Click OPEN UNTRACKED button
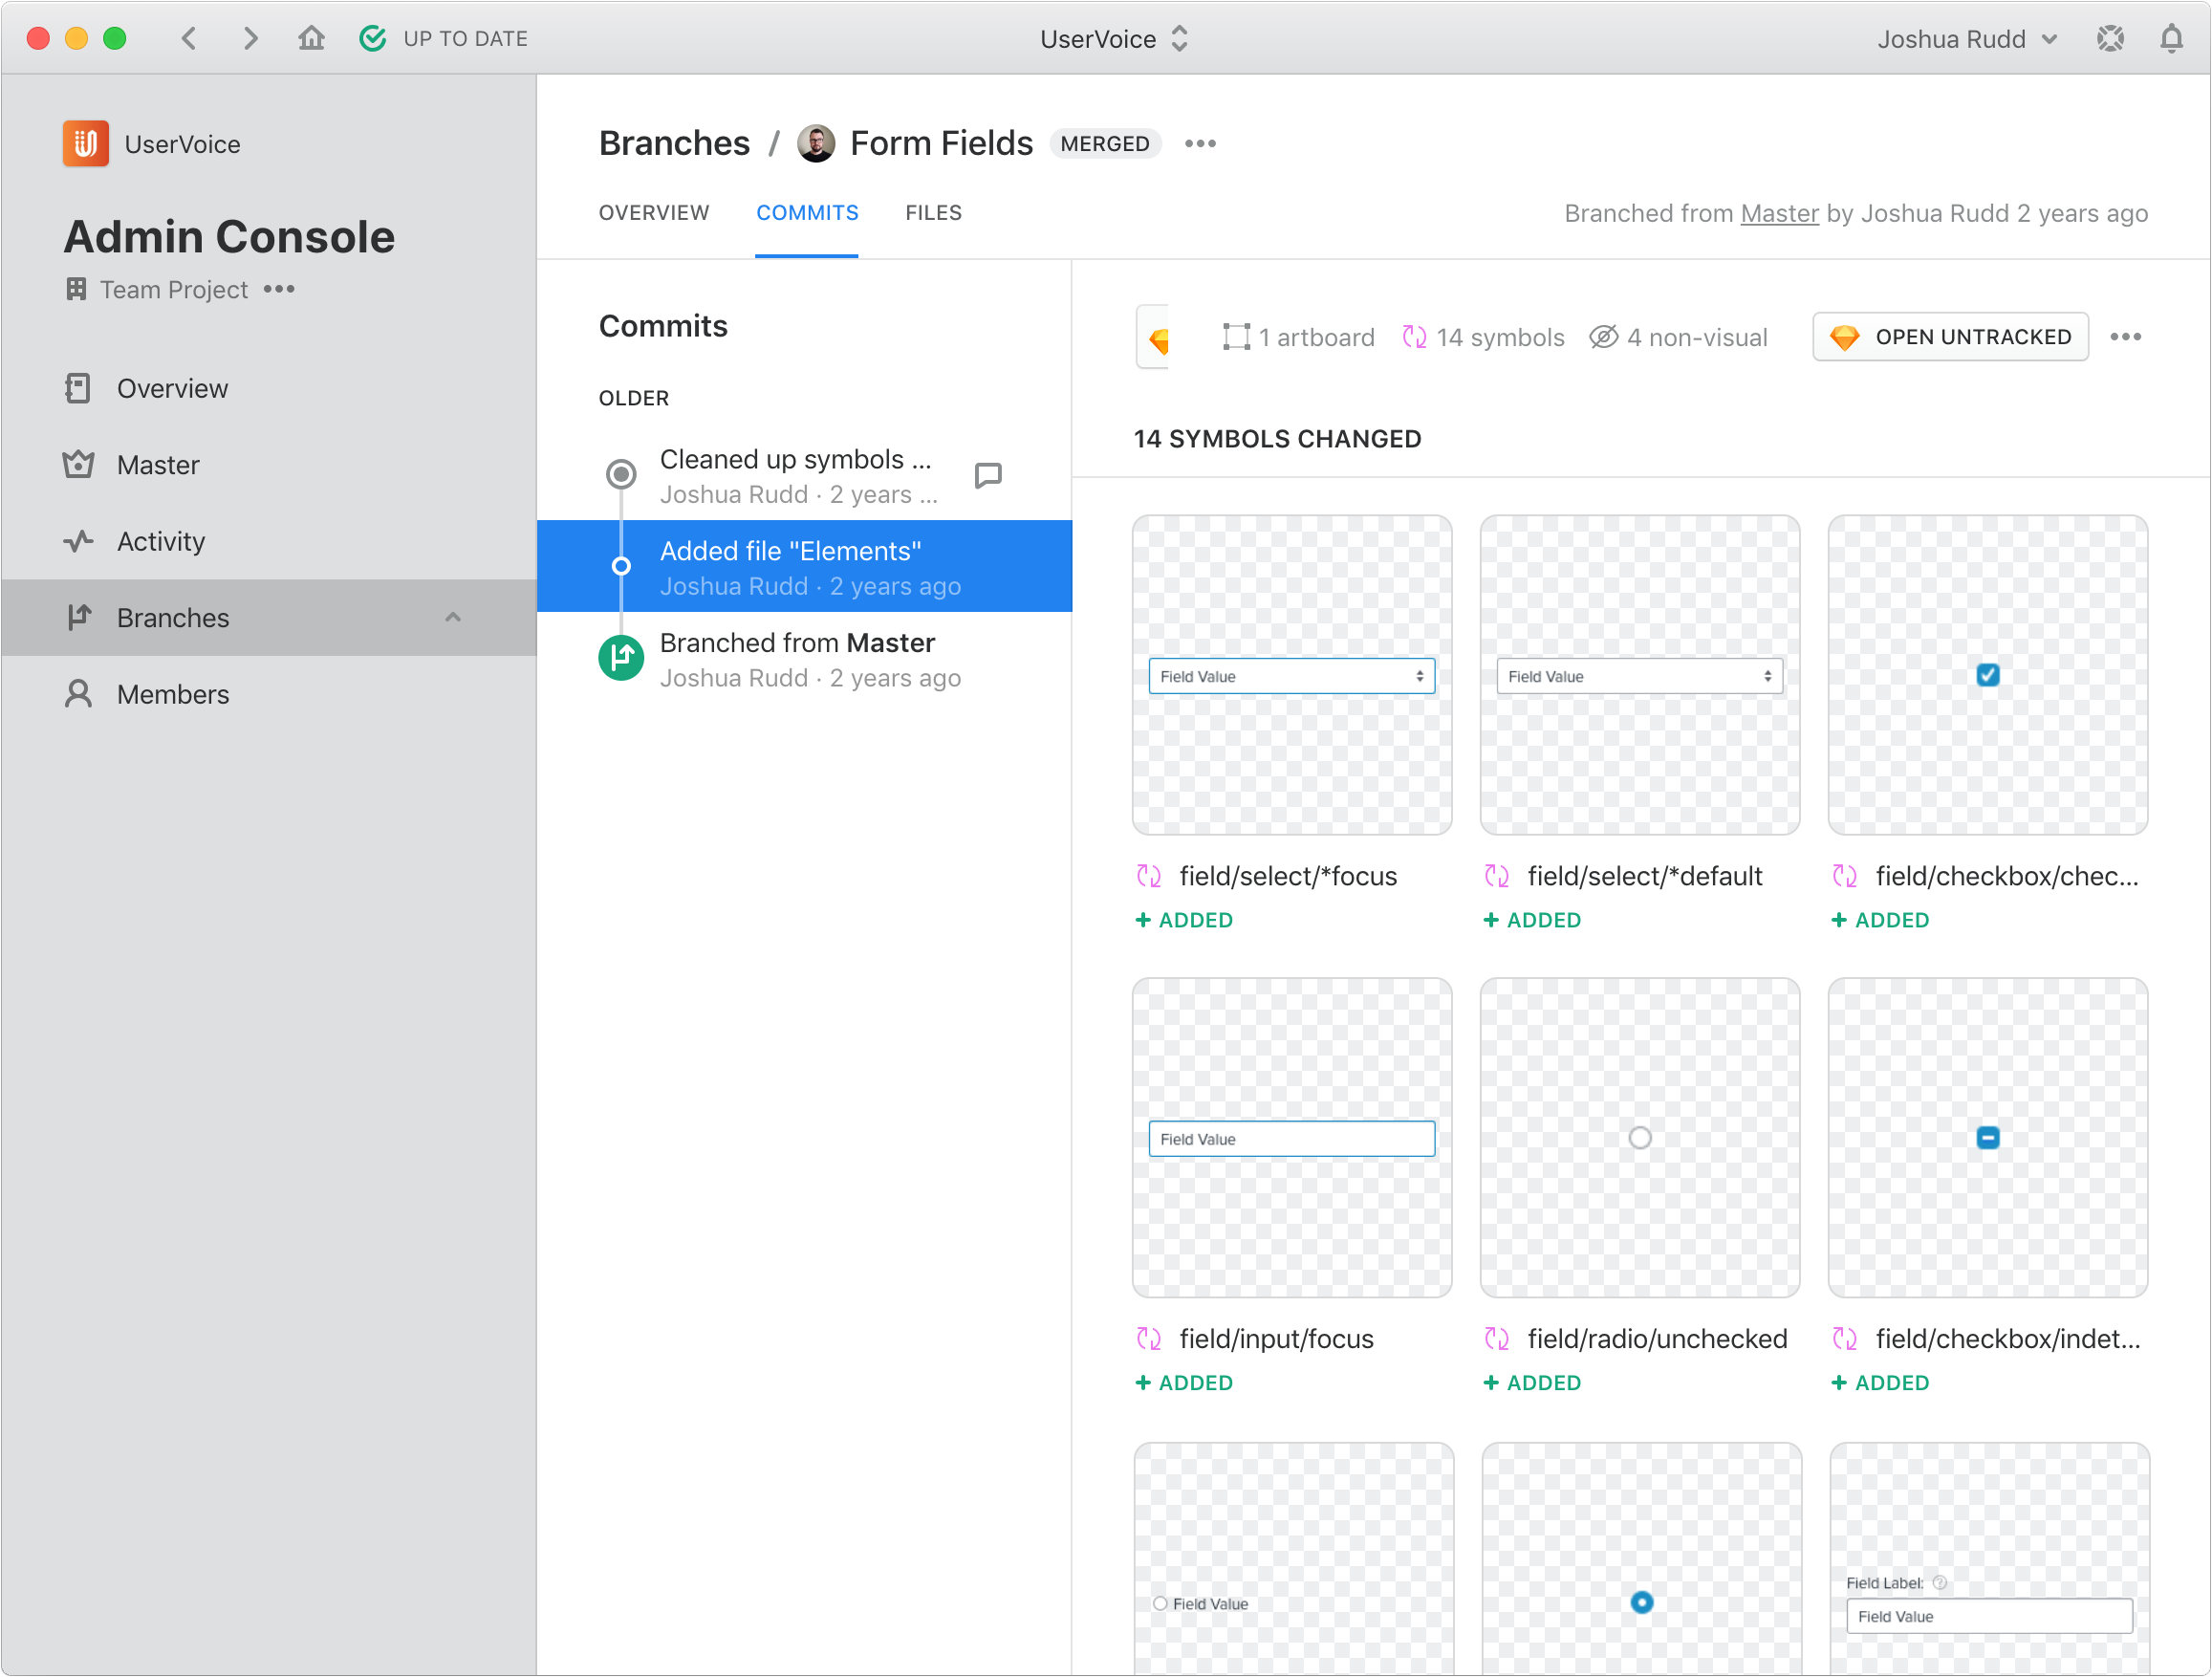2212x1677 pixels. [1950, 337]
